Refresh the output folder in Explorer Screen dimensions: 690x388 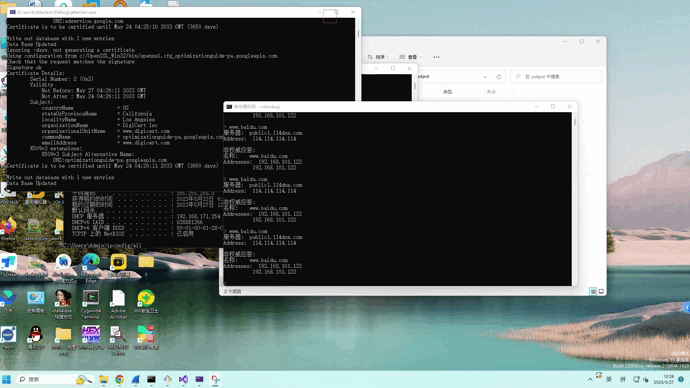499,77
